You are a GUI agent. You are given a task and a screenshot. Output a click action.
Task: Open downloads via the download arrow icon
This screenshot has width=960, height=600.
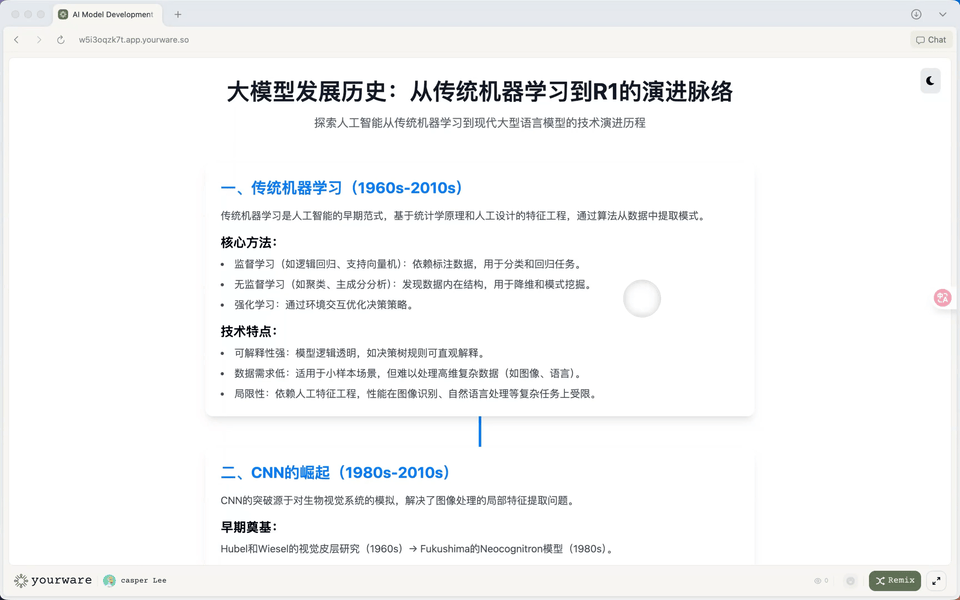coord(916,14)
